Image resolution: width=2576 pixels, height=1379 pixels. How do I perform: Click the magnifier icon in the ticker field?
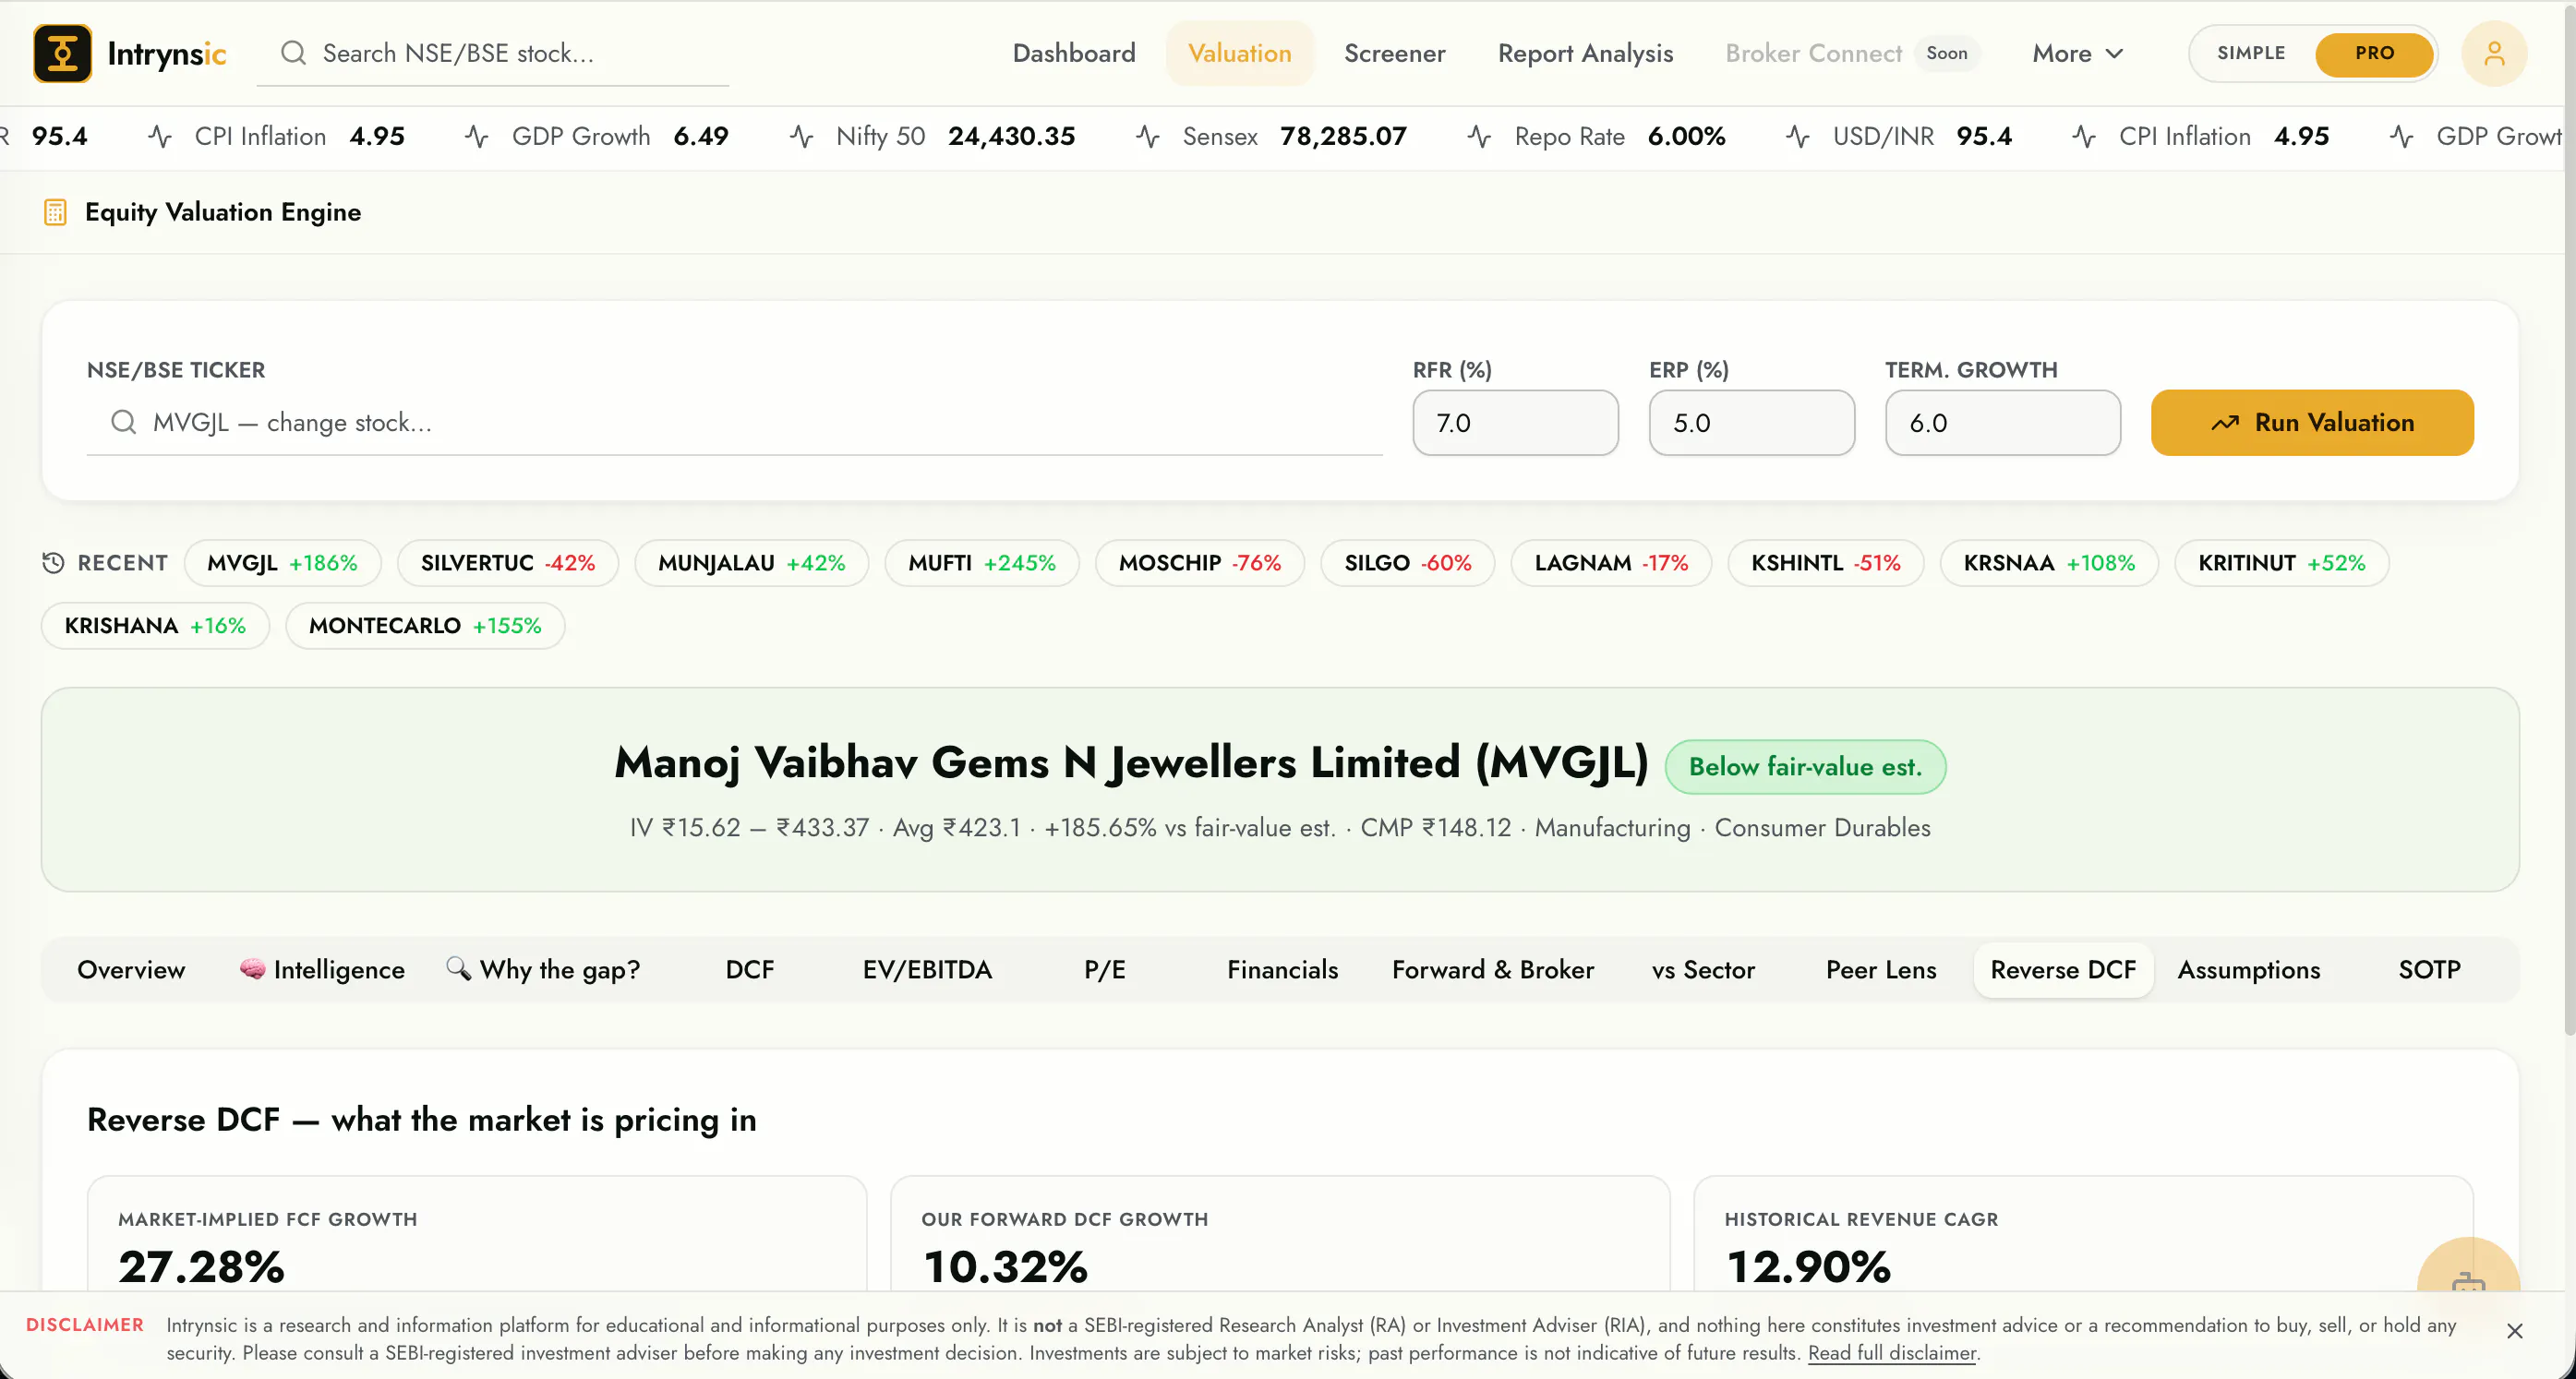(123, 422)
